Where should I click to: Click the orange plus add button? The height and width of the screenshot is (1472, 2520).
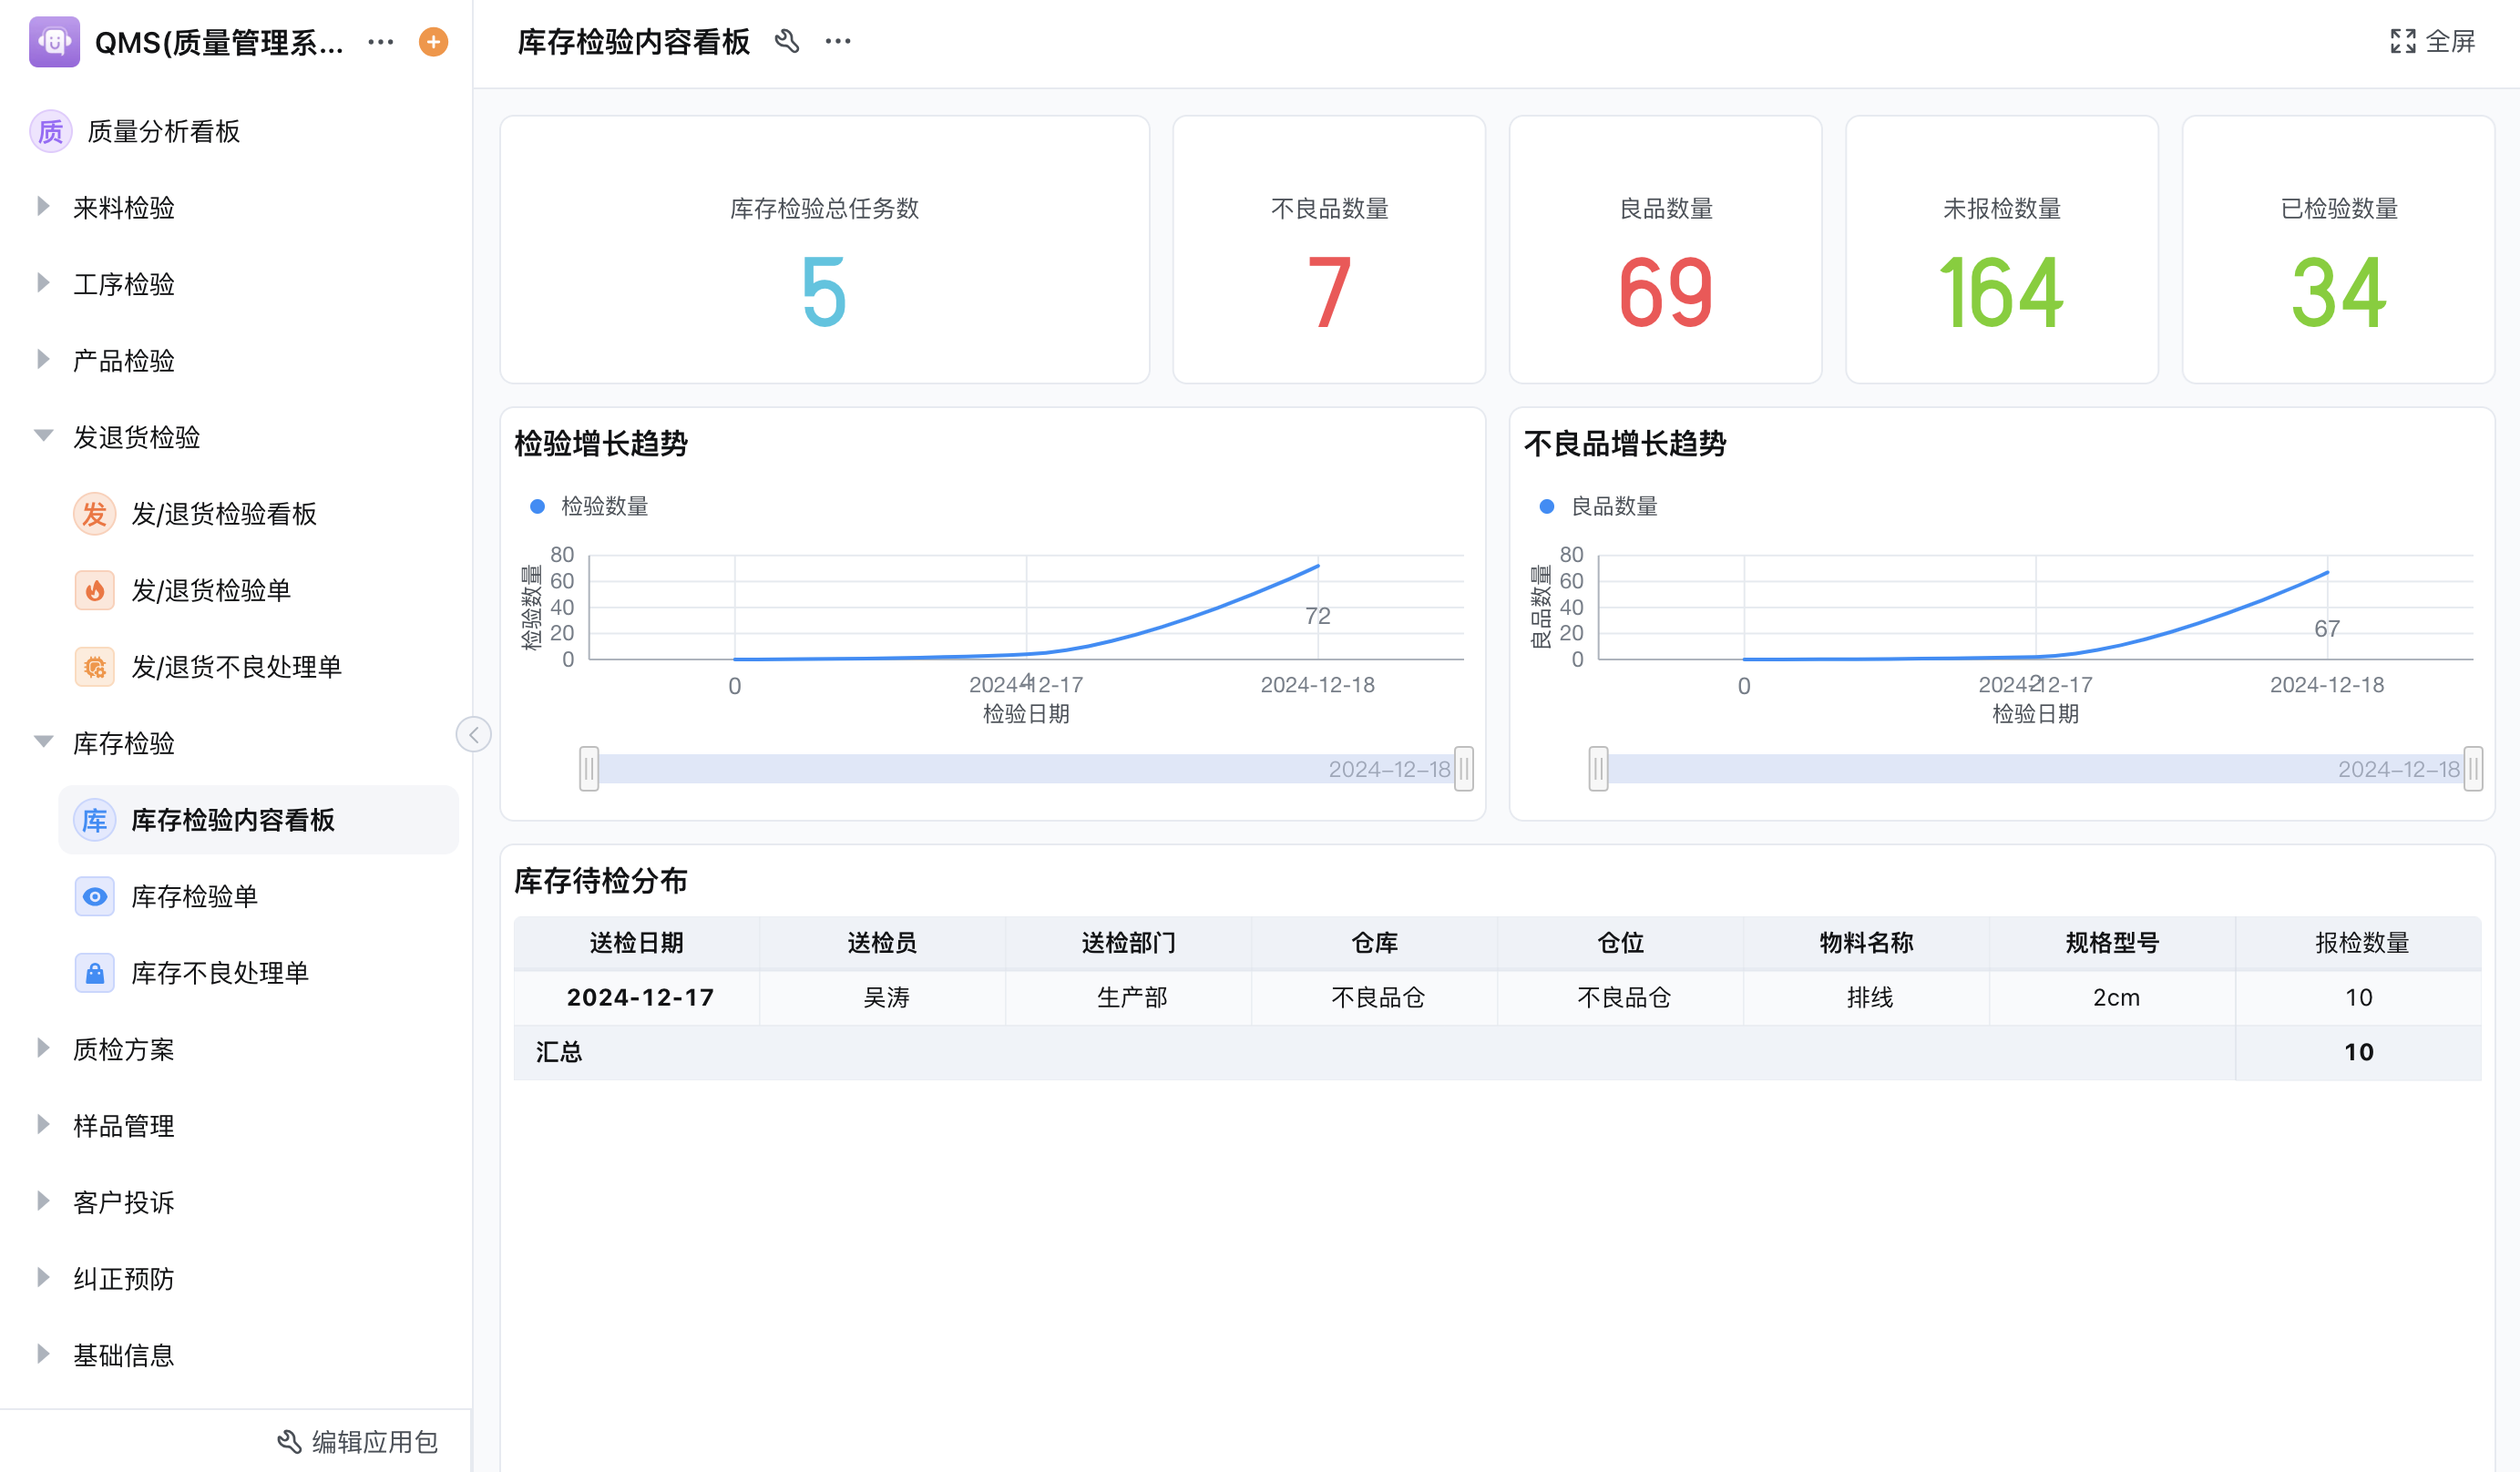(433, 42)
